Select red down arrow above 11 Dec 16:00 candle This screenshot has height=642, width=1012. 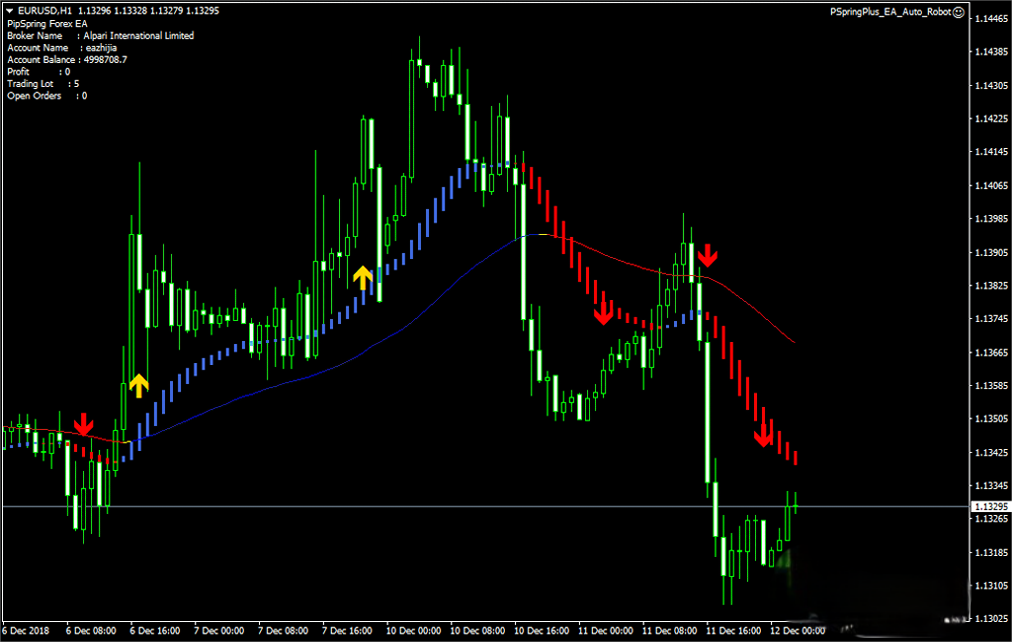707,256
